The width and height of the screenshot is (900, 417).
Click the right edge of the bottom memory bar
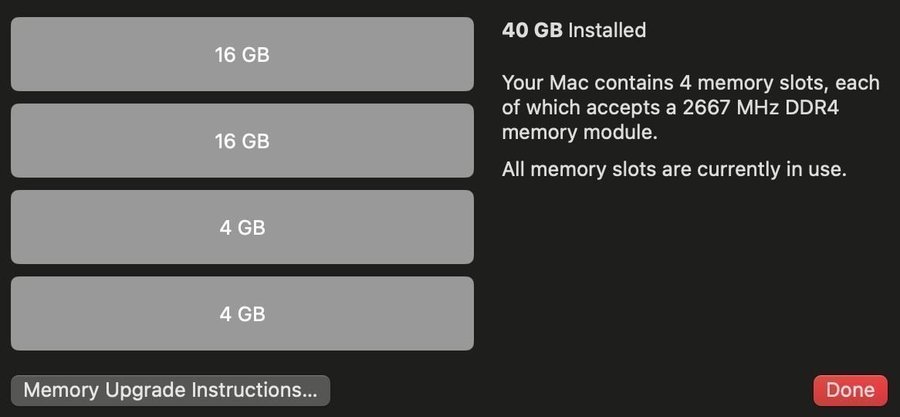coord(465,314)
